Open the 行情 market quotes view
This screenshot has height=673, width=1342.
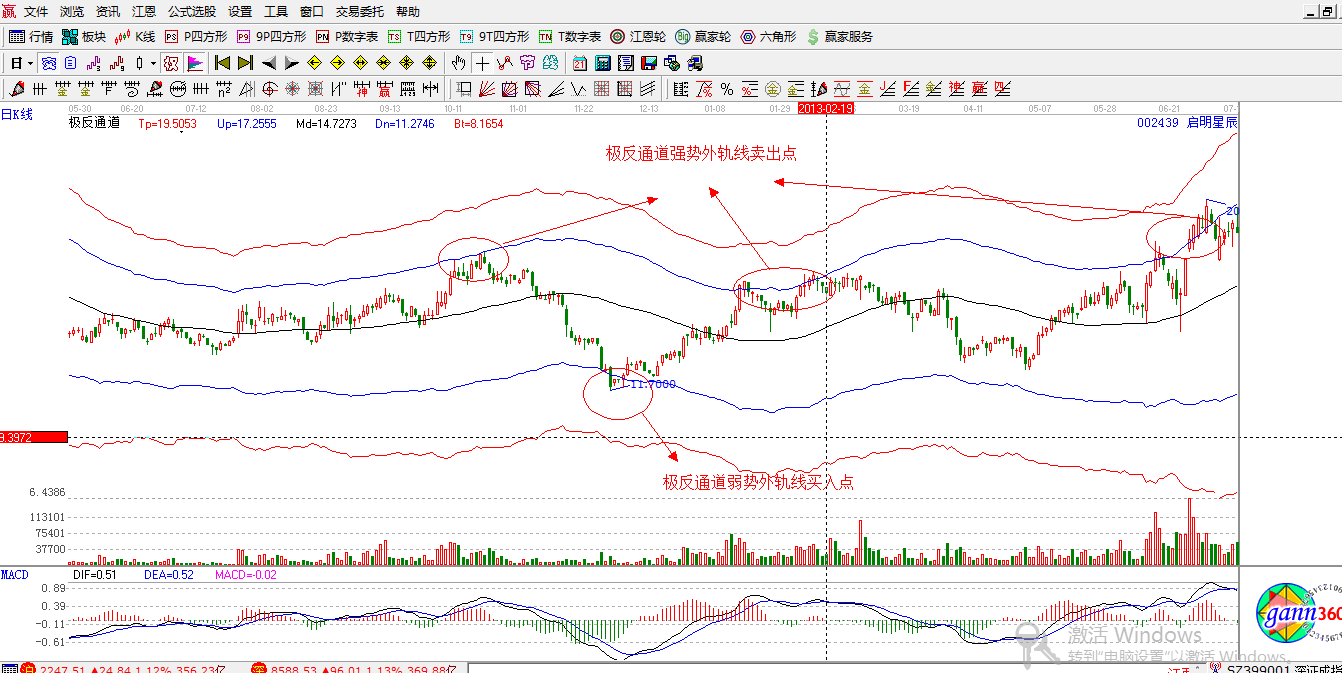pos(31,37)
